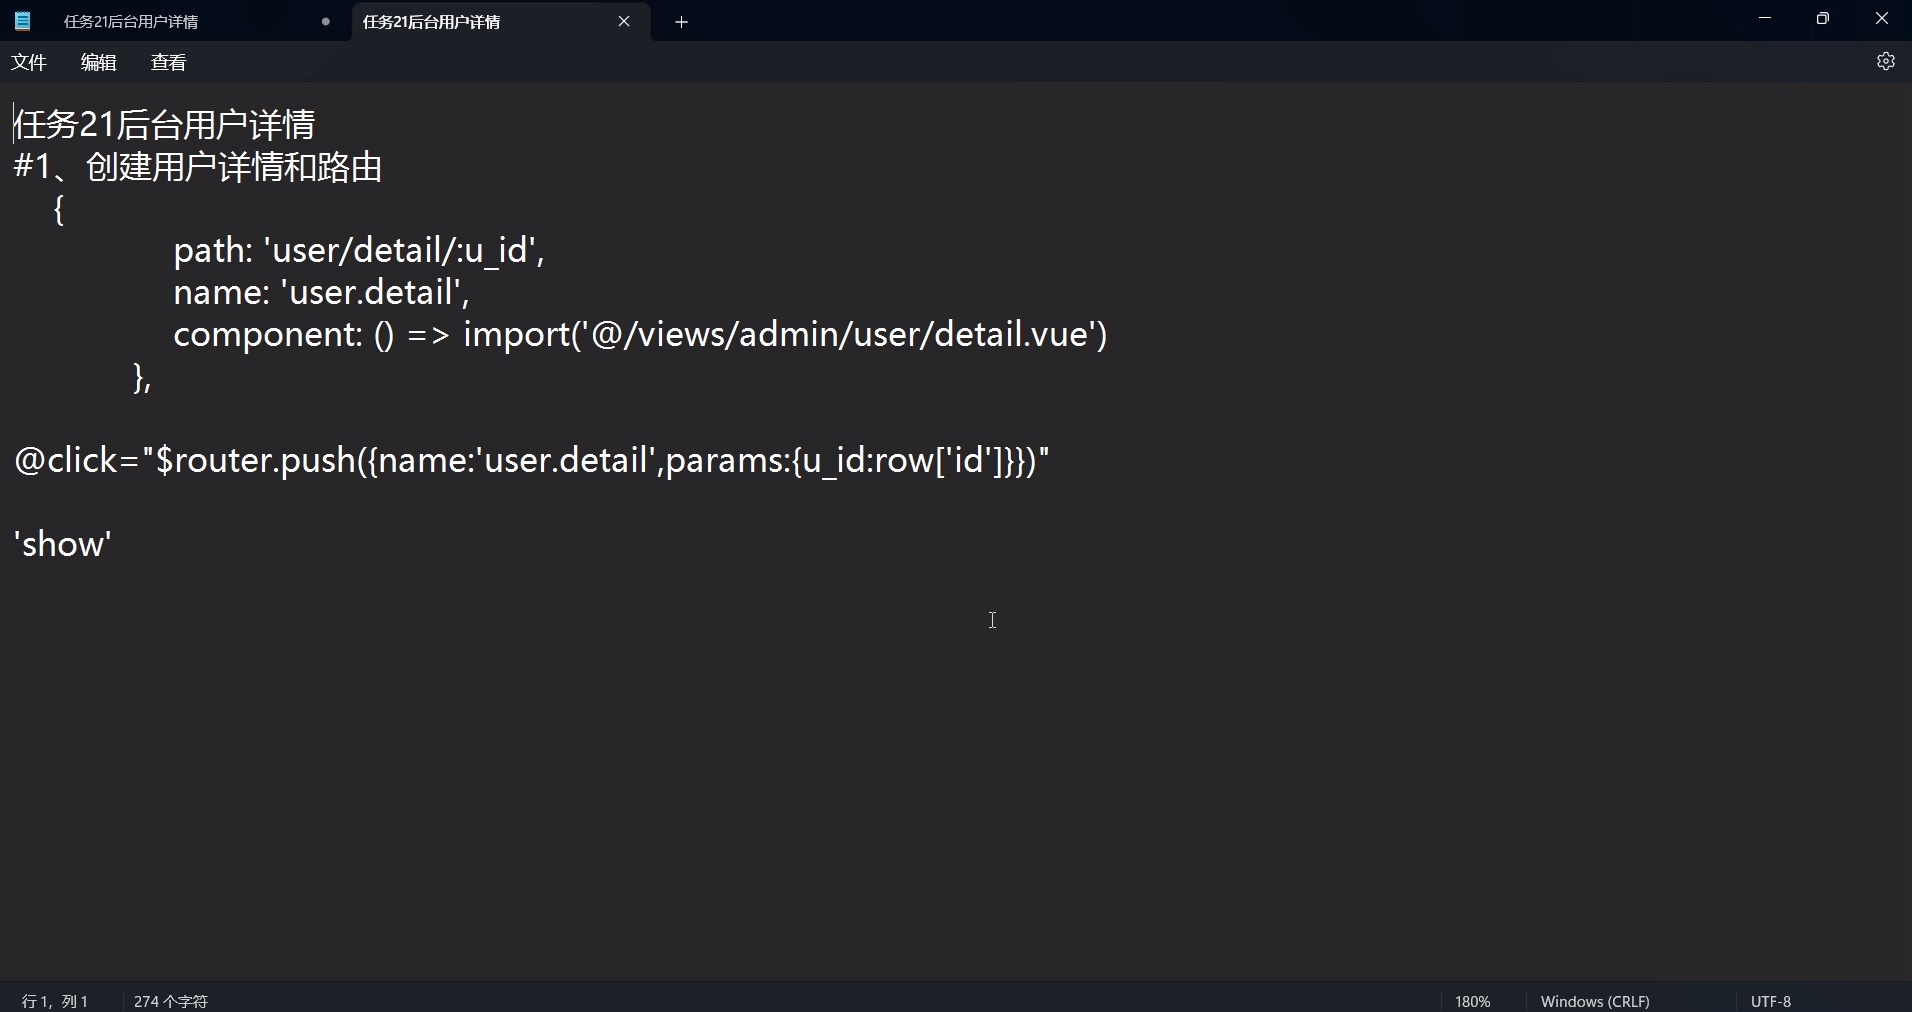Open the 文件 menu
Viewport: 1912px width, 1012px height.
28,62
